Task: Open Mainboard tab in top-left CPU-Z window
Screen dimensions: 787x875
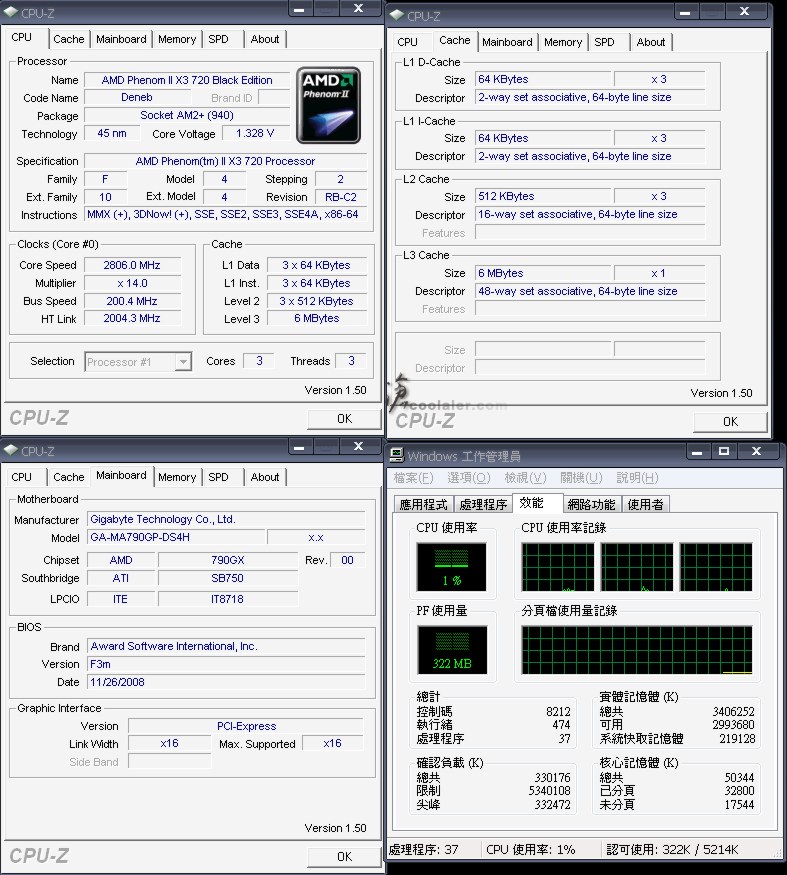Action: (x=121, y=39)
